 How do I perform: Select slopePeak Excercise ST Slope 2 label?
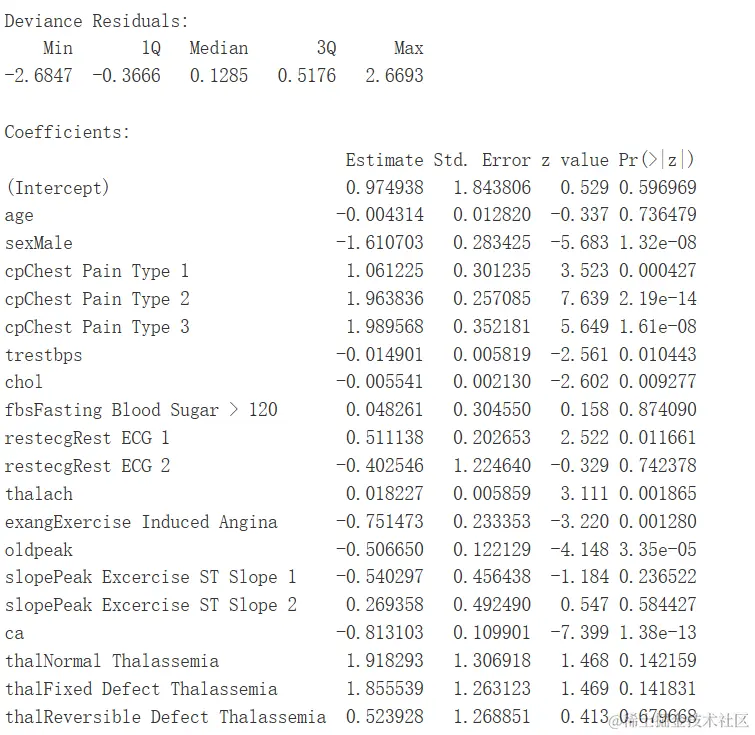tap(151, 605)
